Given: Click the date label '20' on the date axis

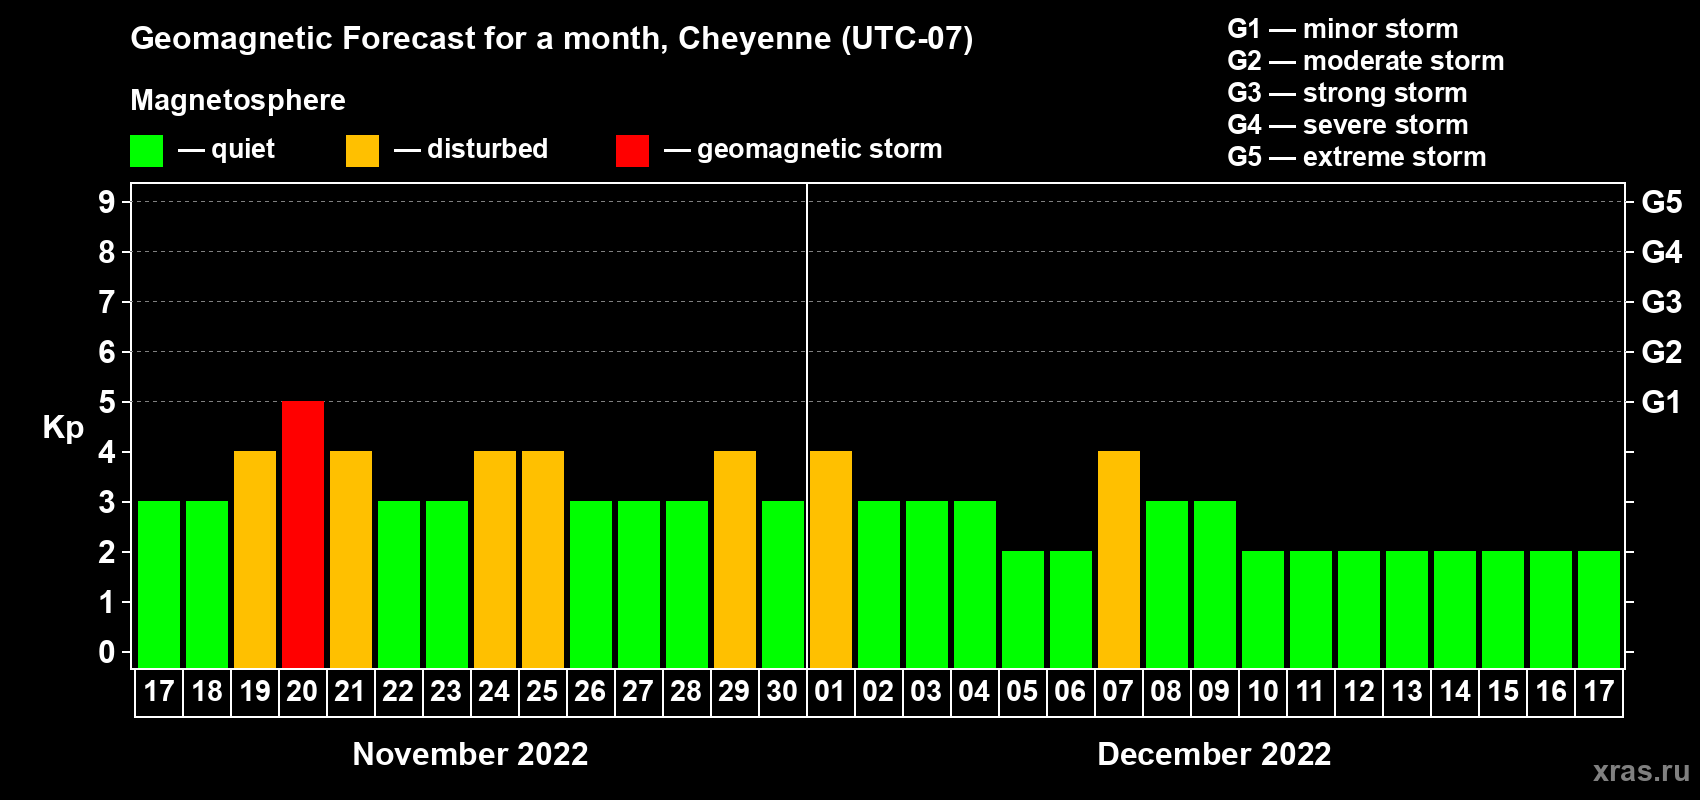Looking at the screenshot, I should click(302, 691).
